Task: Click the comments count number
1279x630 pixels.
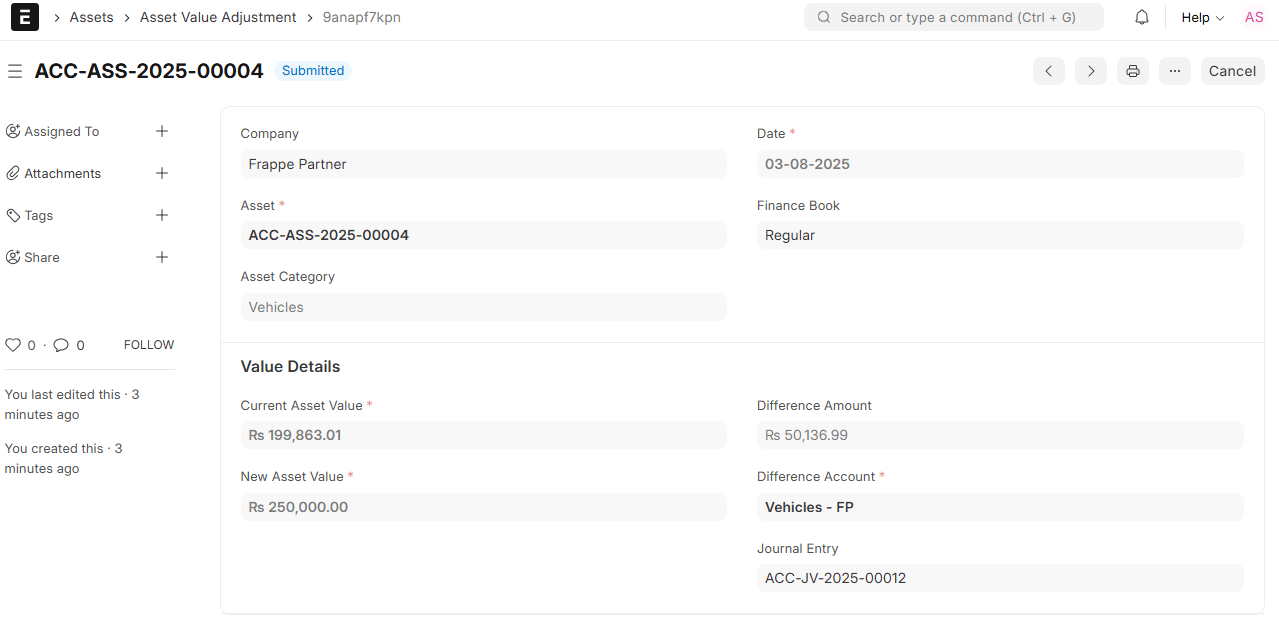Action: [80, 345]
